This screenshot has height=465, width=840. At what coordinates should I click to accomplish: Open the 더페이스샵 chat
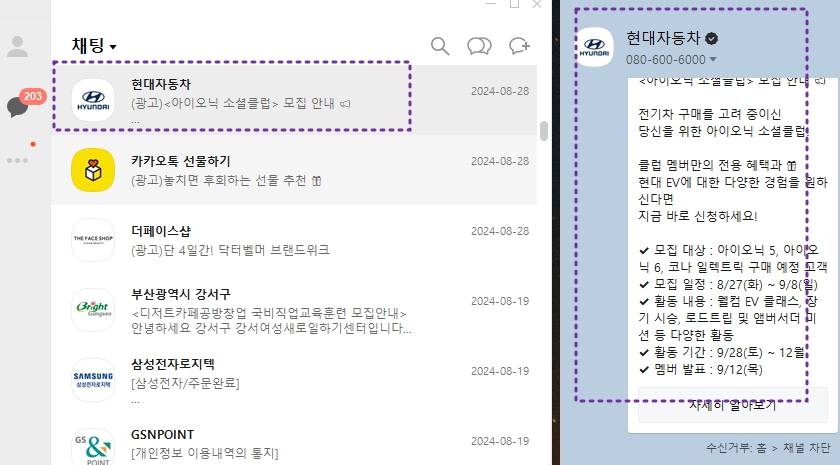[x=294, y=240]
